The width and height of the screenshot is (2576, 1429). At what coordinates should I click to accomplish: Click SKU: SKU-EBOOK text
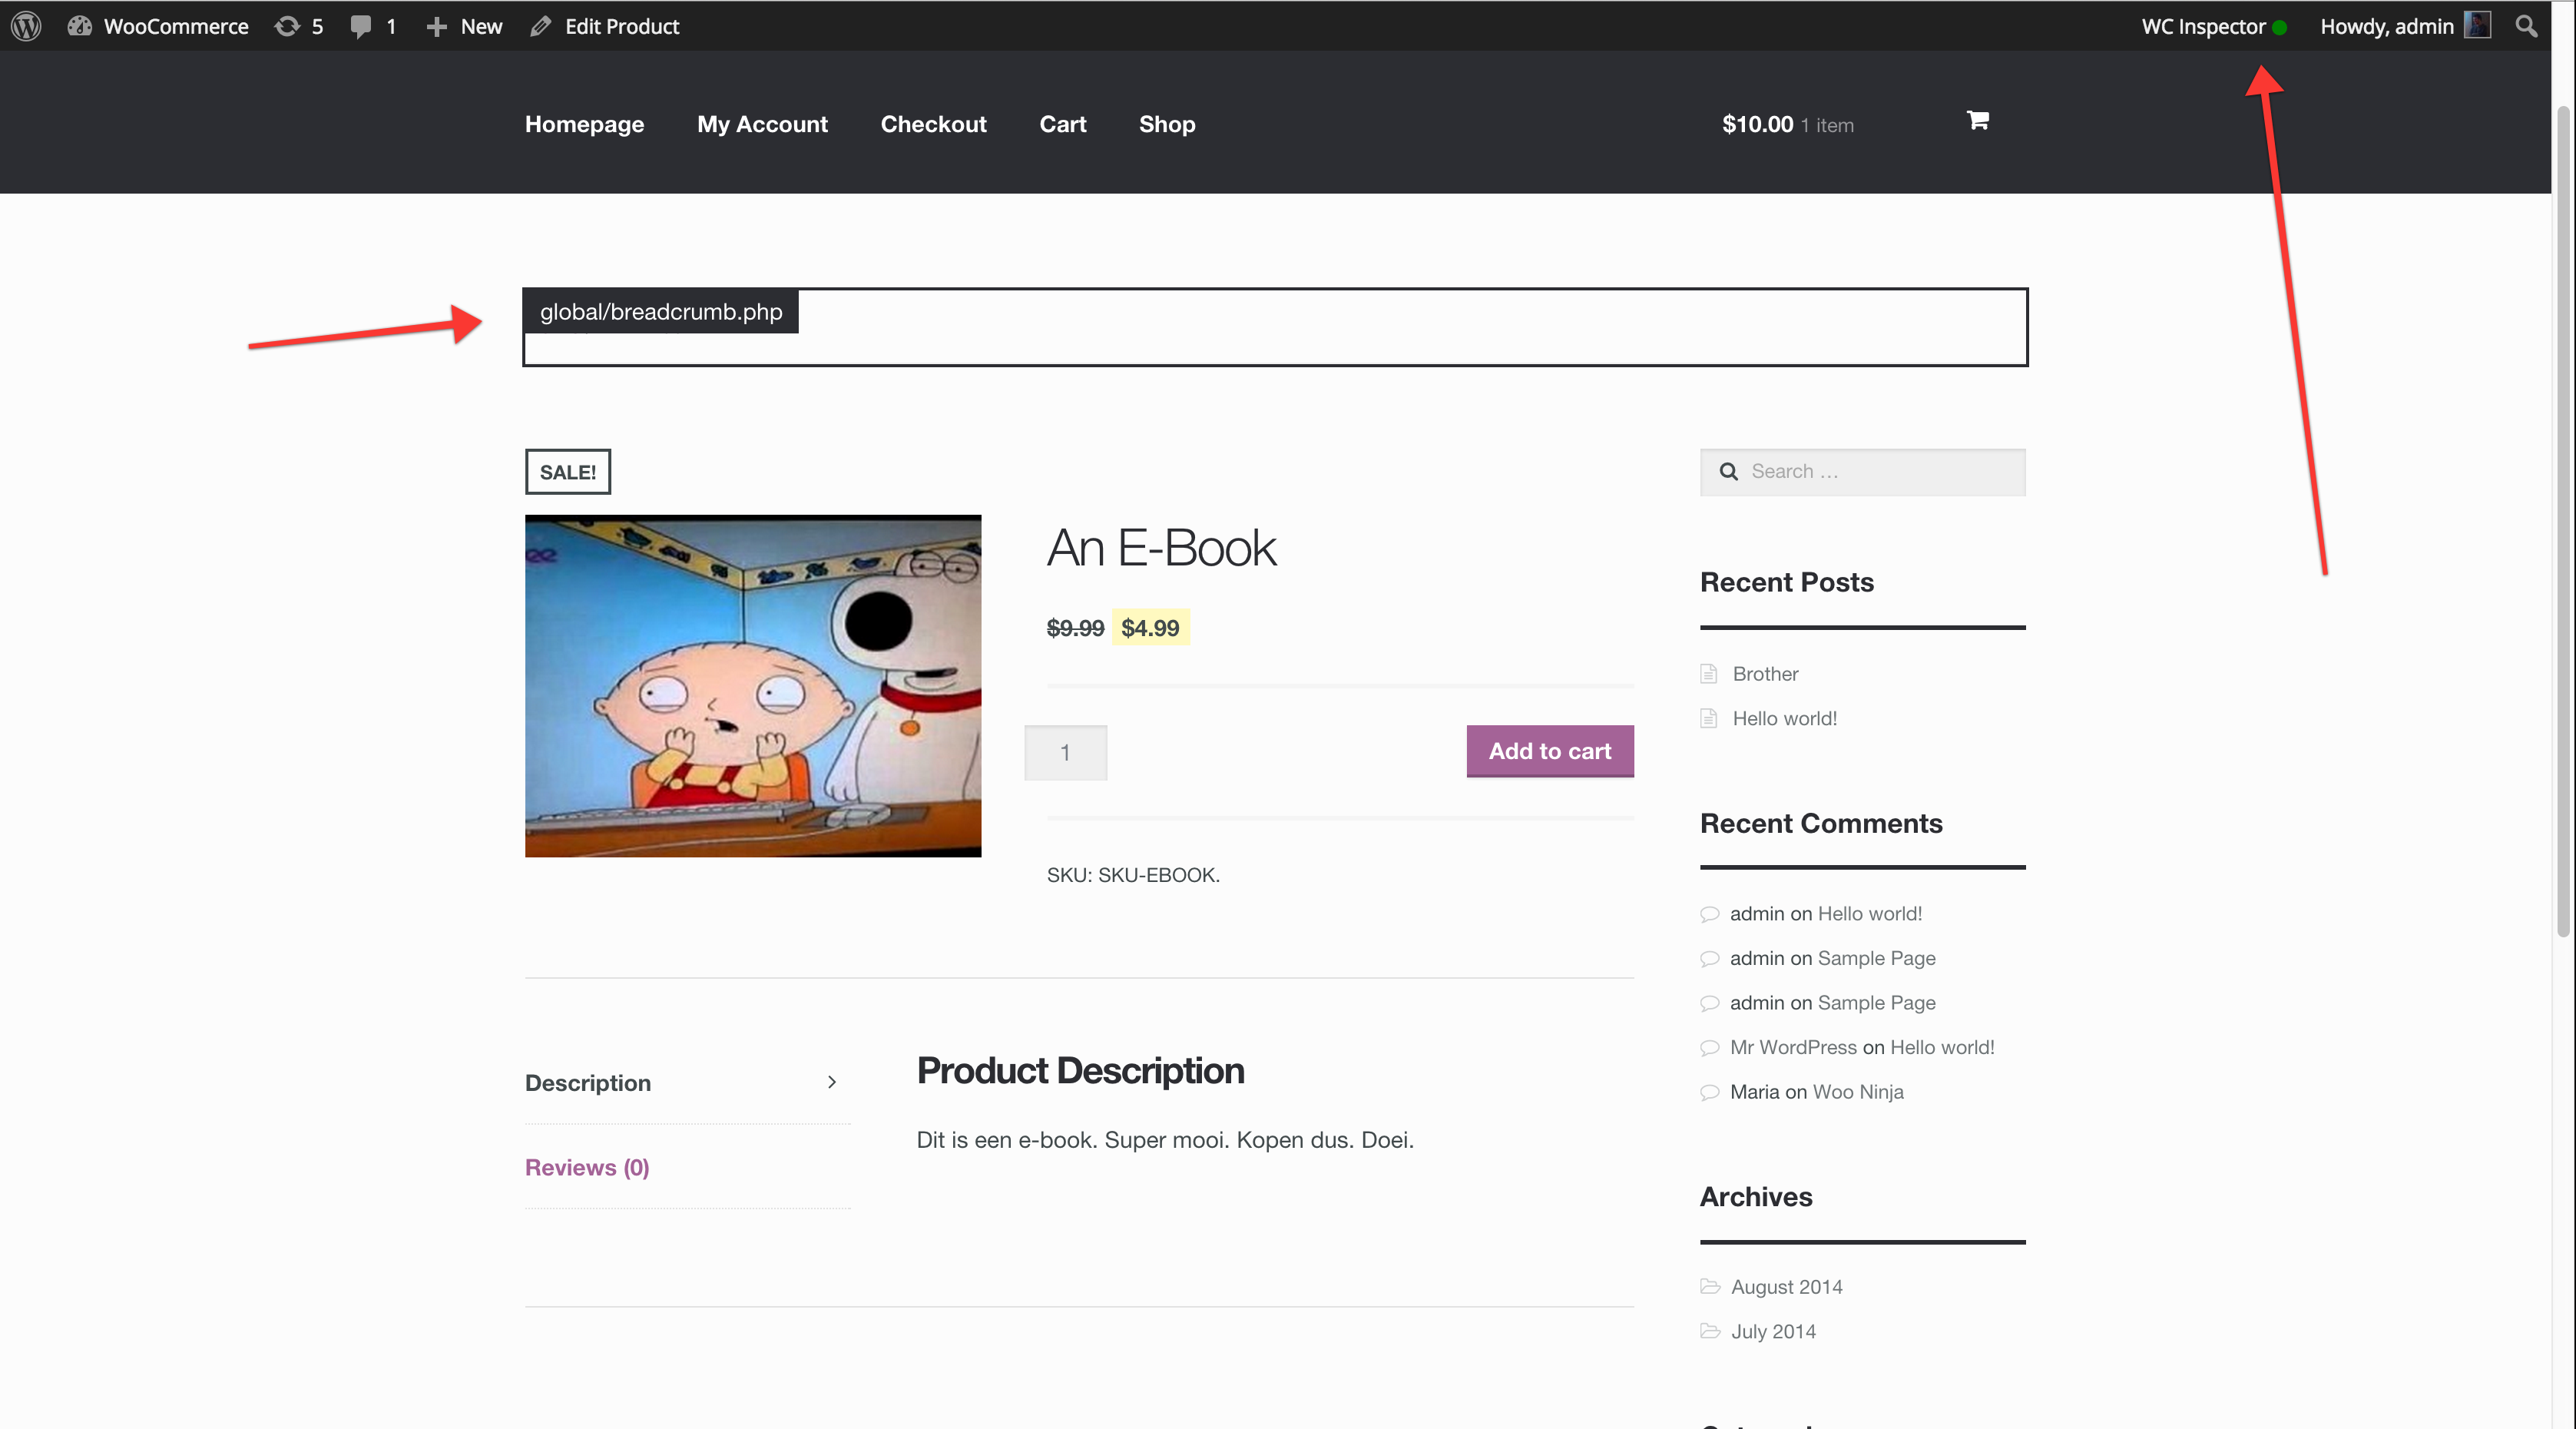[x=1133, y=875]
